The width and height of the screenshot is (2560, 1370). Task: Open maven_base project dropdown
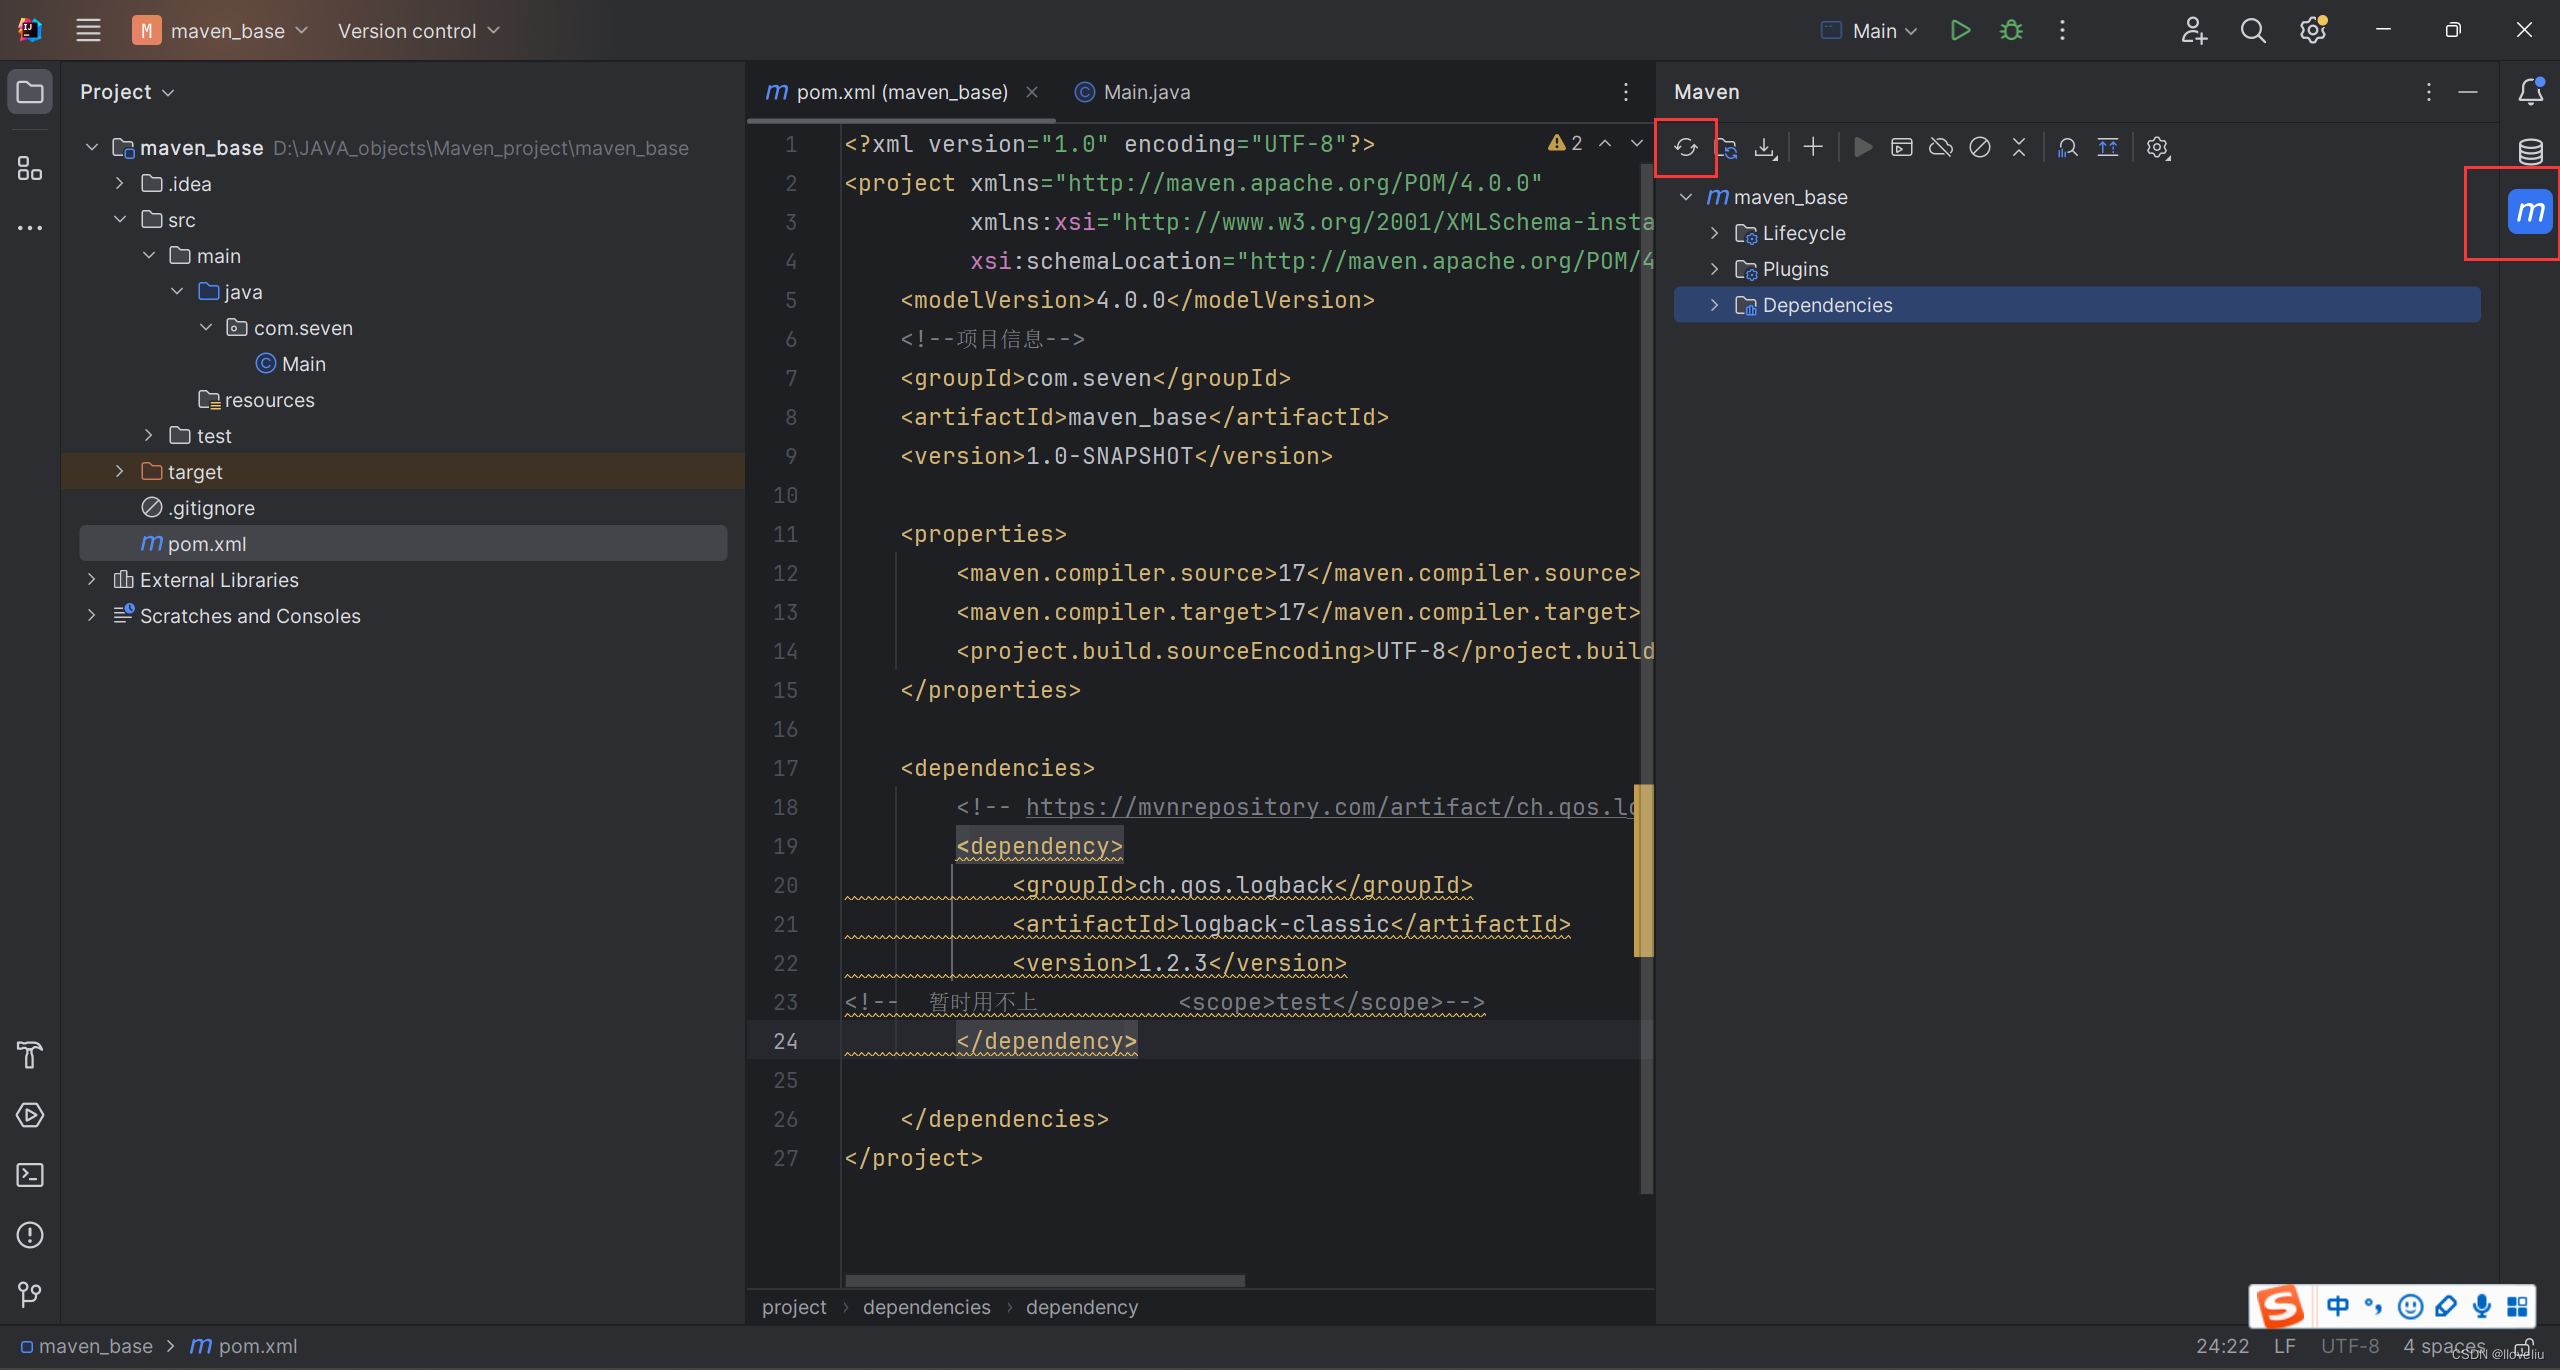(x=220, y=31)
